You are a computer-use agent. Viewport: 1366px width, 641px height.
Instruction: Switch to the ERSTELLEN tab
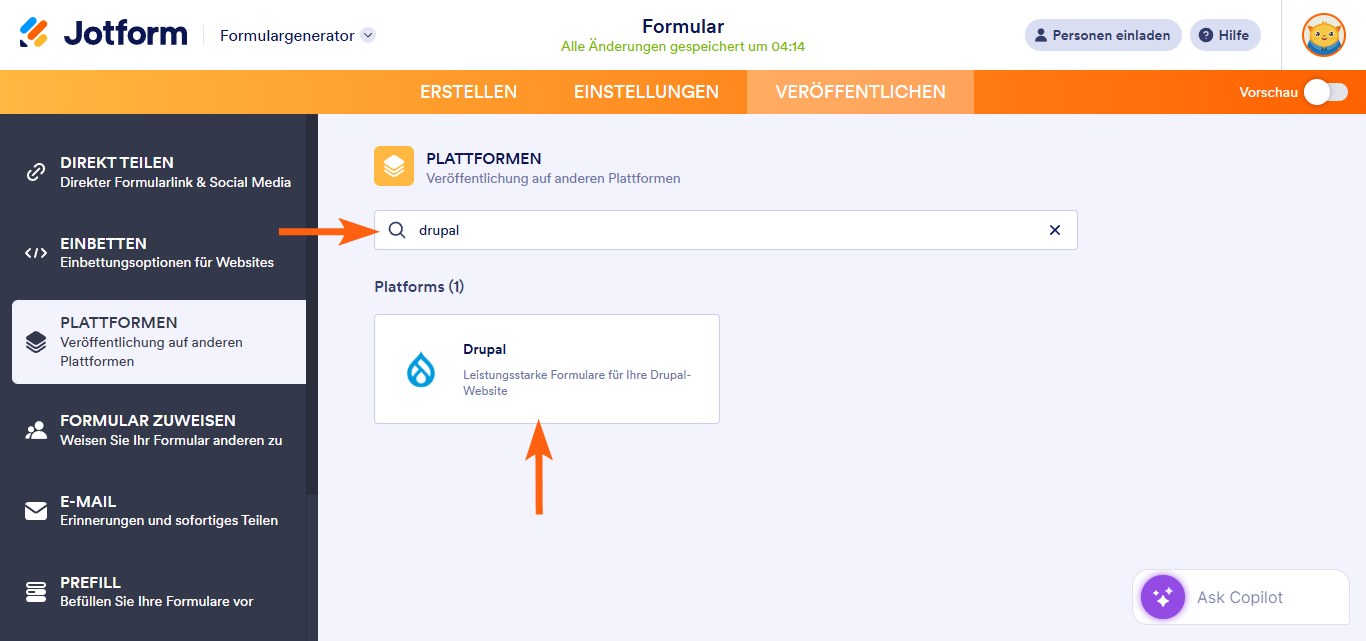(x=468, y=91)
